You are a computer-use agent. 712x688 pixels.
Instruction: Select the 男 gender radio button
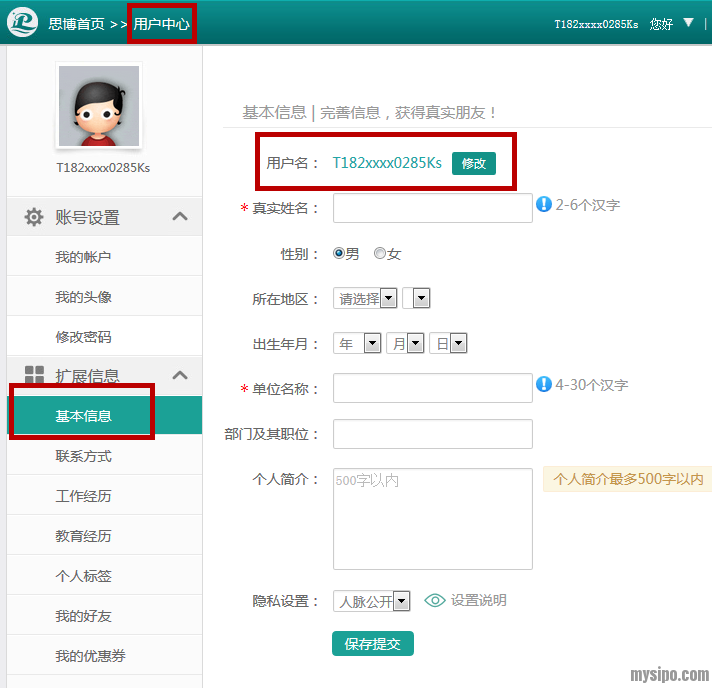tap(339, 254)
